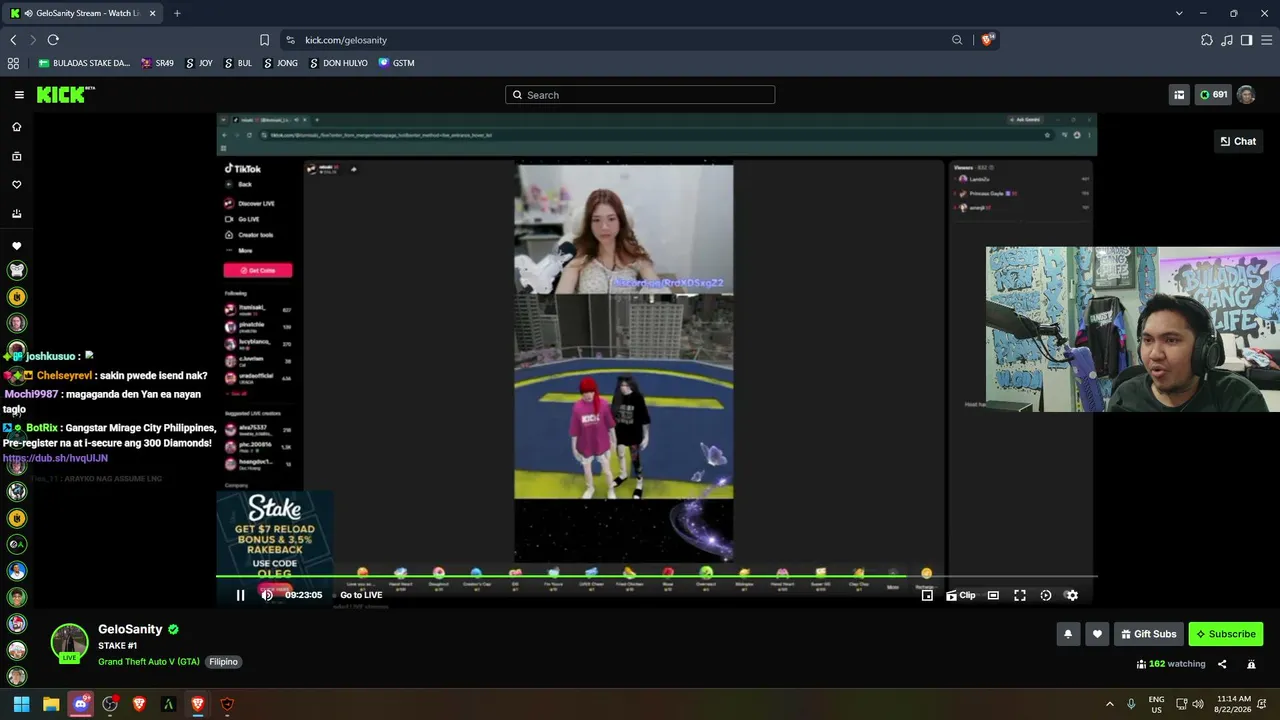The height and width of the screenshot is (720, 1280).
Task: Click the Gift Subs button
Action: [1149, 634]
